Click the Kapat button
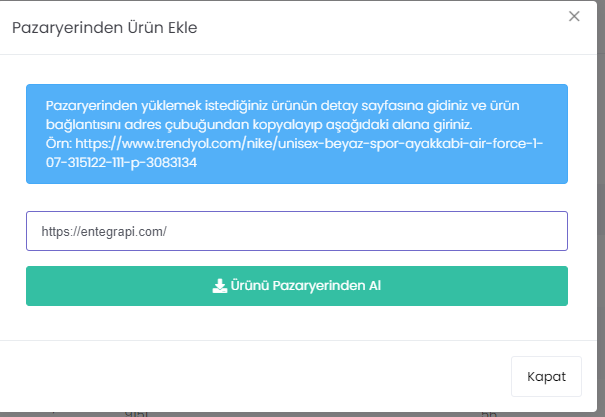Image resolution: width=605 pixels, height=417 pixels. pyautogui.click(x=546, y=376)
